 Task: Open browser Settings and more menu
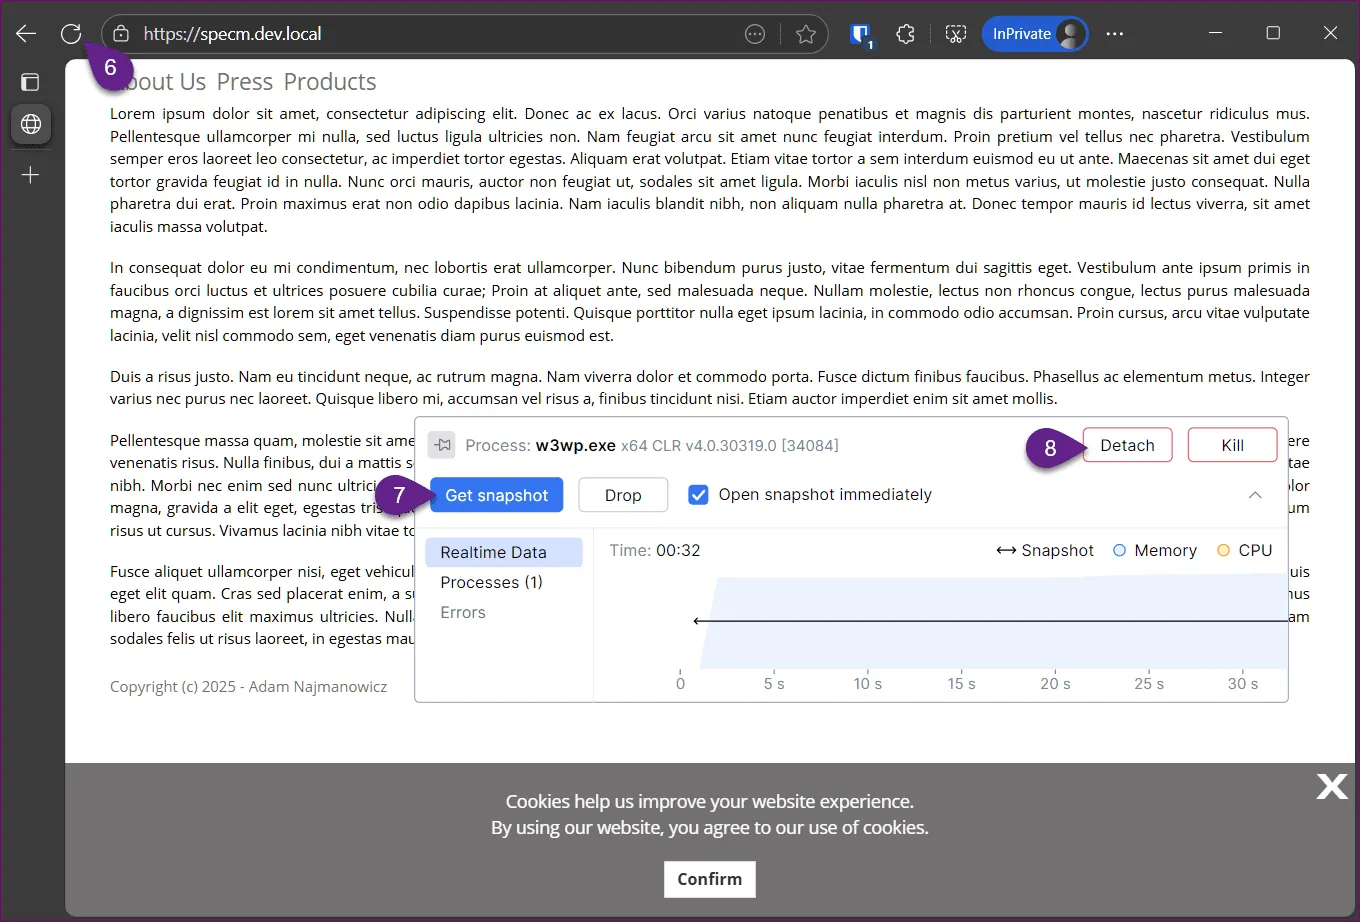tap(1115, 34)
